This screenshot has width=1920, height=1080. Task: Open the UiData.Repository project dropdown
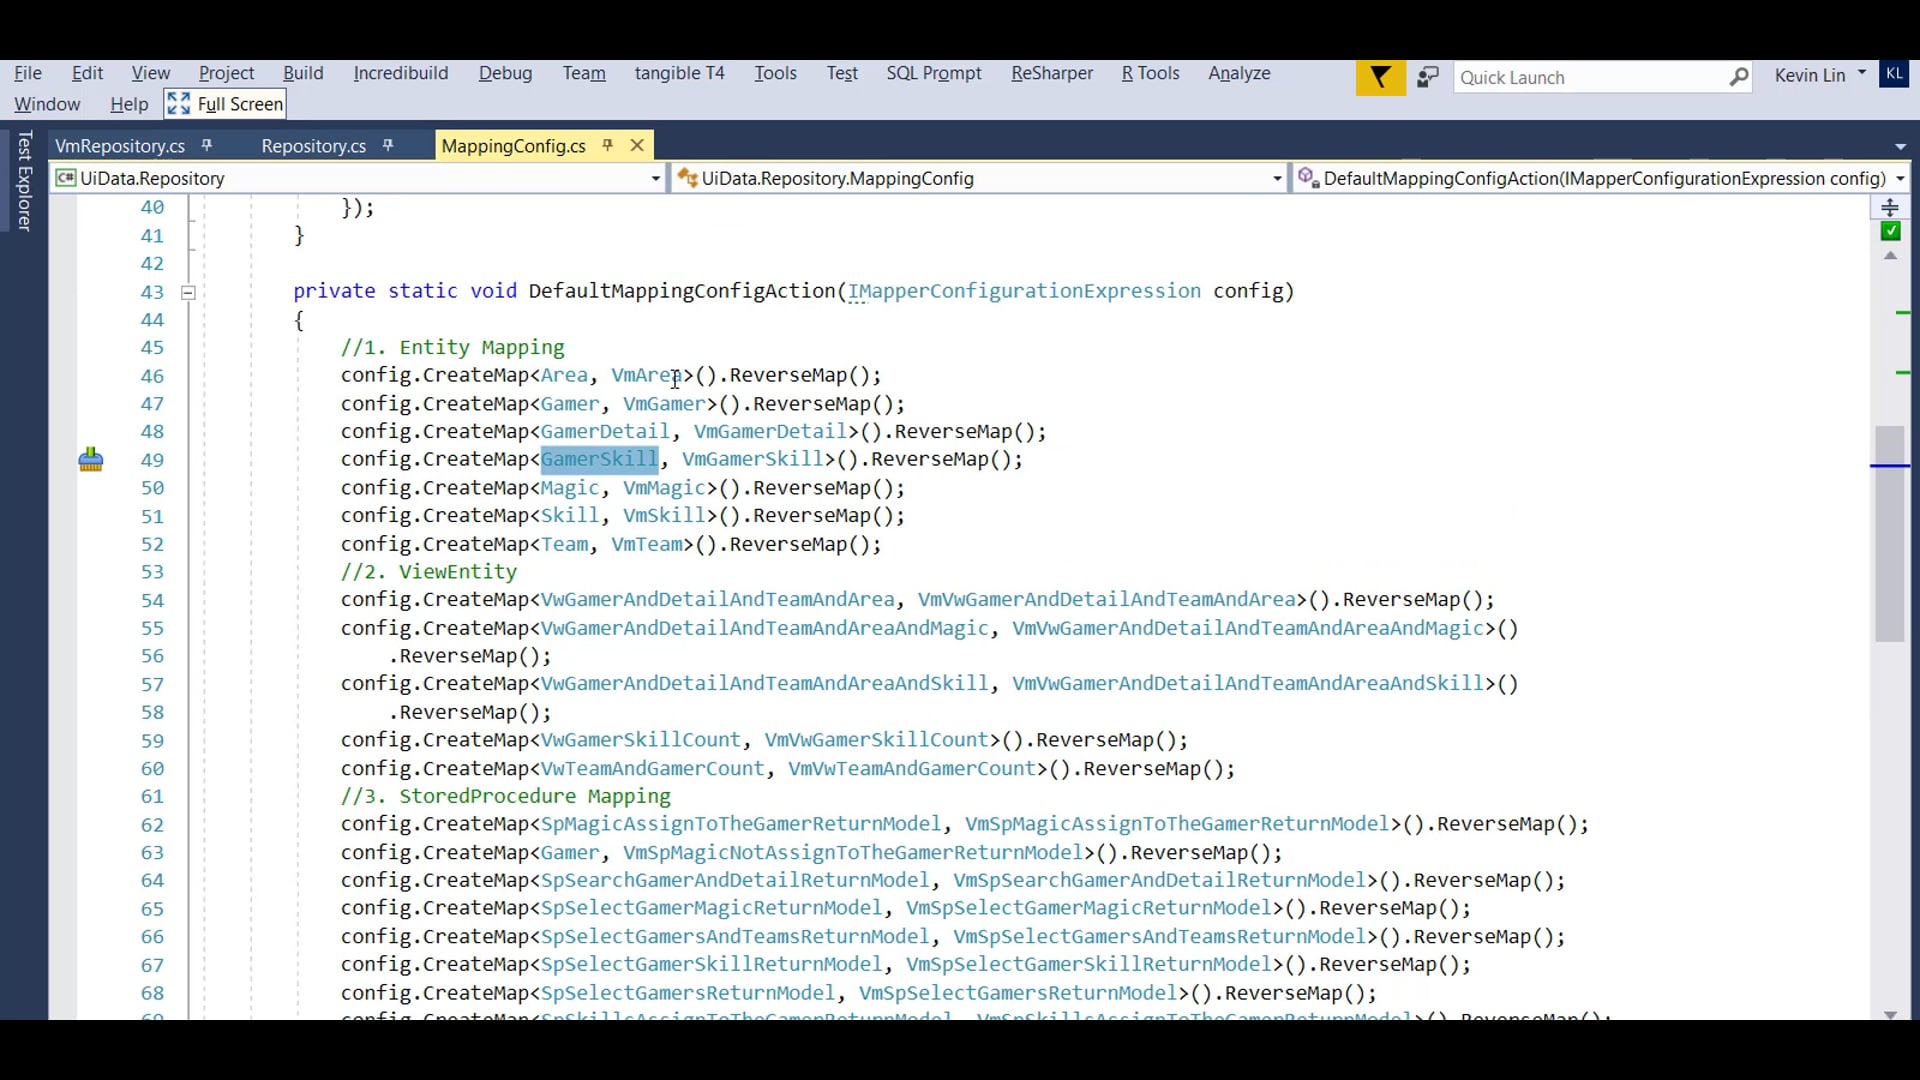point(655,179)
